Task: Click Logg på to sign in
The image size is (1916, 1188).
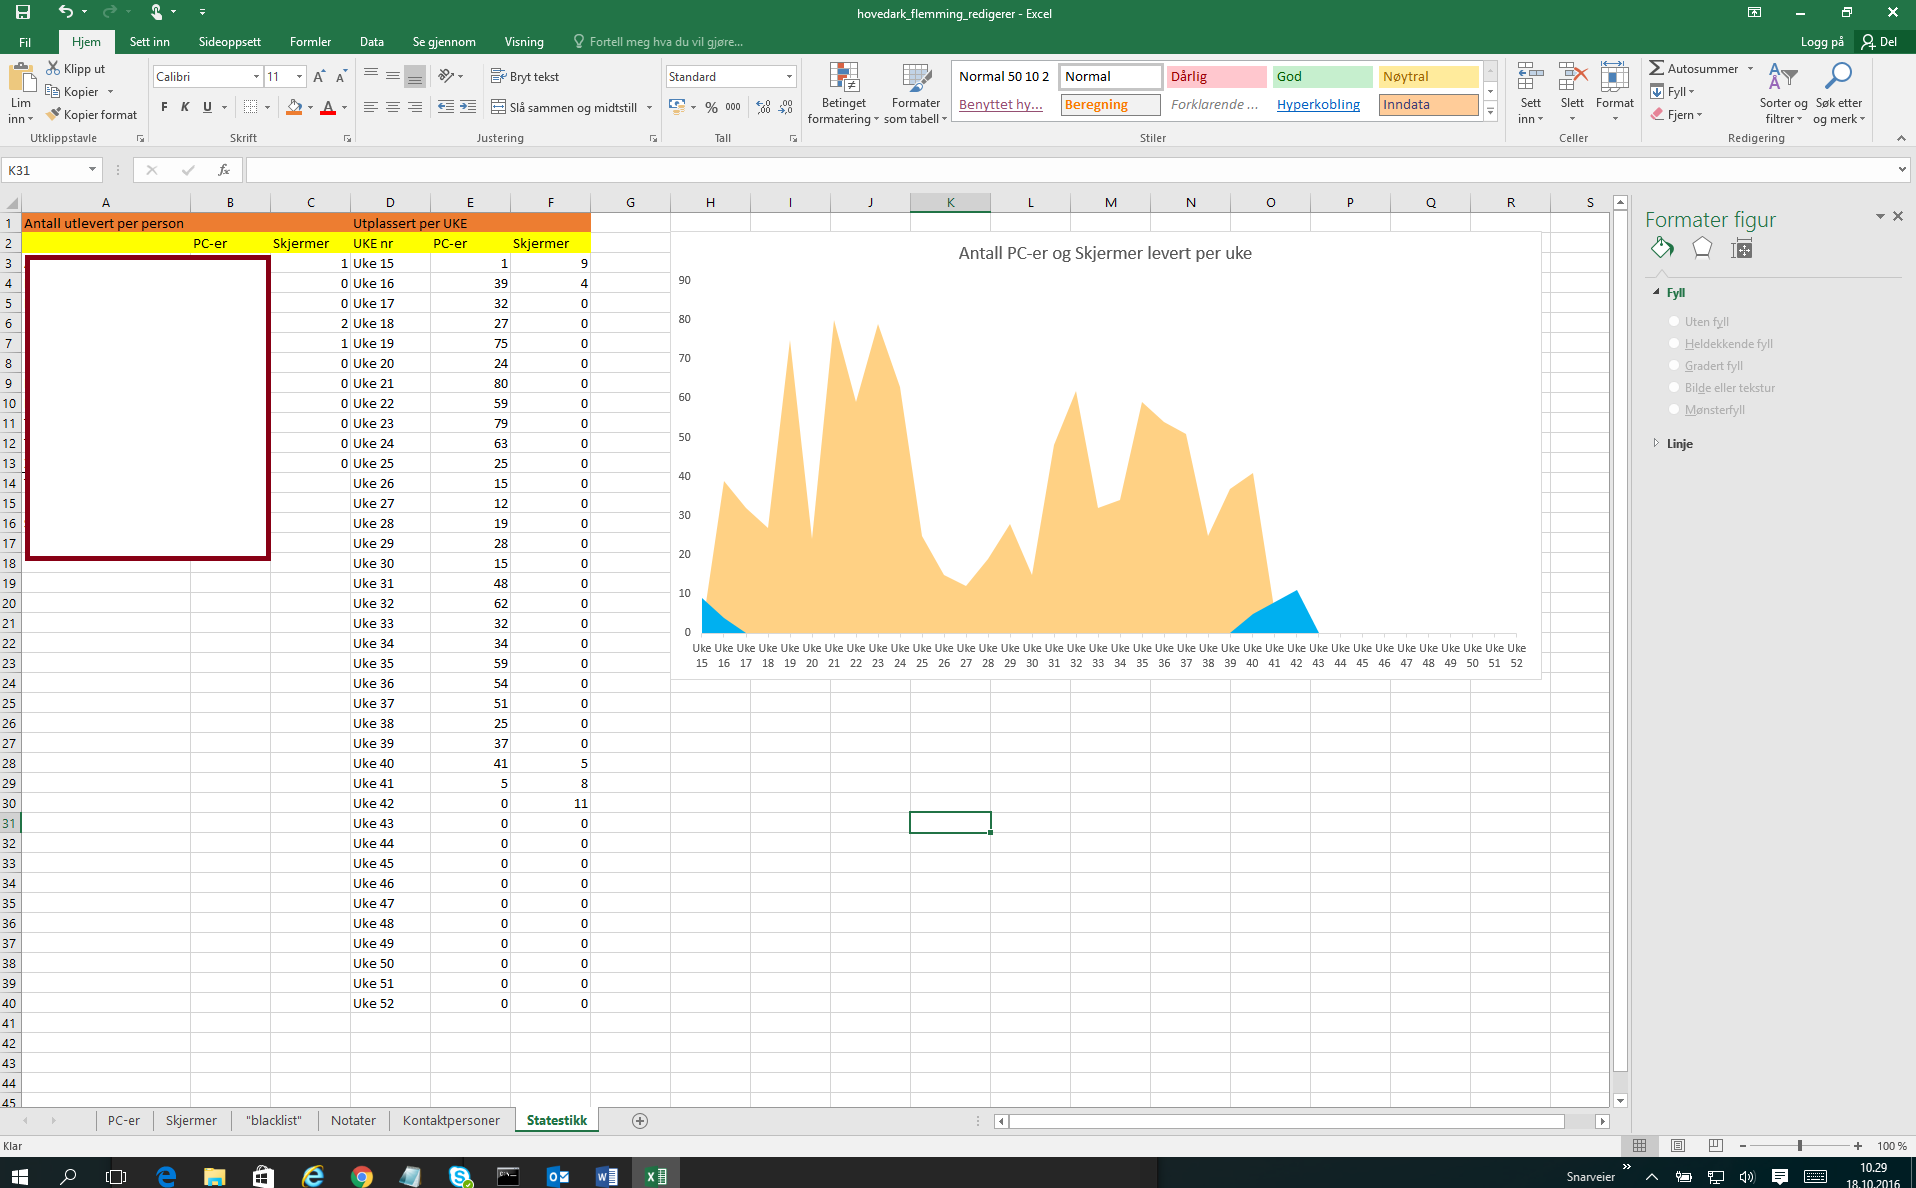Action: (x=1822, y=42)
